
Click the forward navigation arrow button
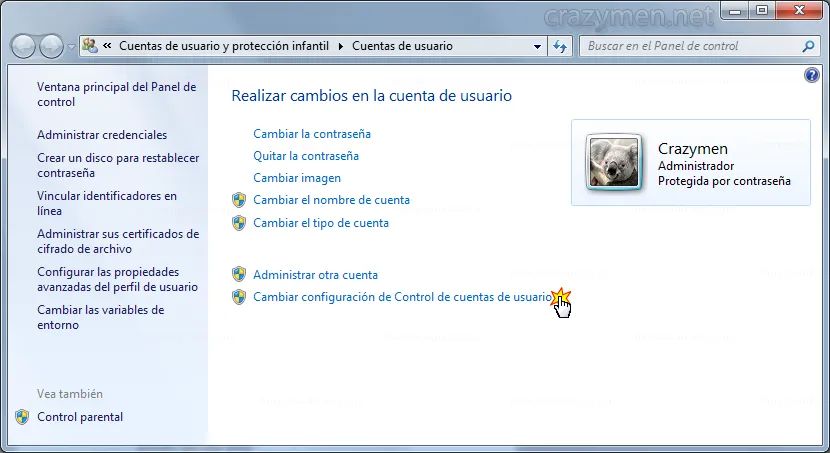click(x=51, y=46)
